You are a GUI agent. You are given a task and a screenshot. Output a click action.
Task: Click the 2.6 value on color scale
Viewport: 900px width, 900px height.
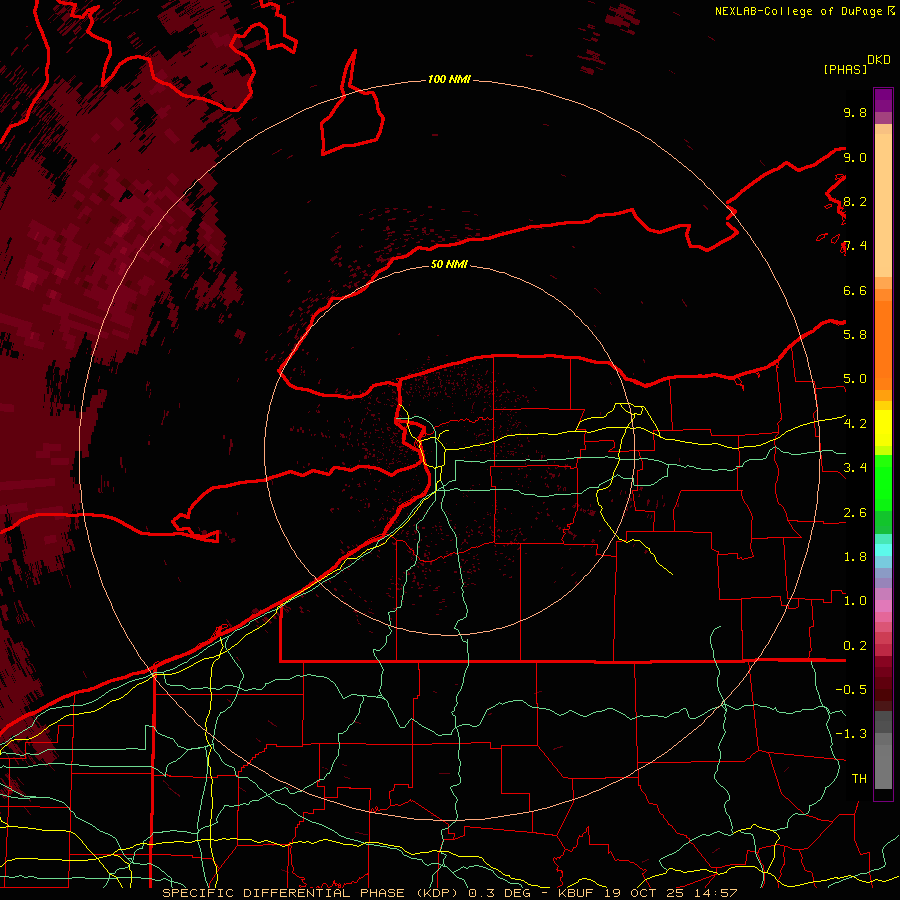point(855,512)
